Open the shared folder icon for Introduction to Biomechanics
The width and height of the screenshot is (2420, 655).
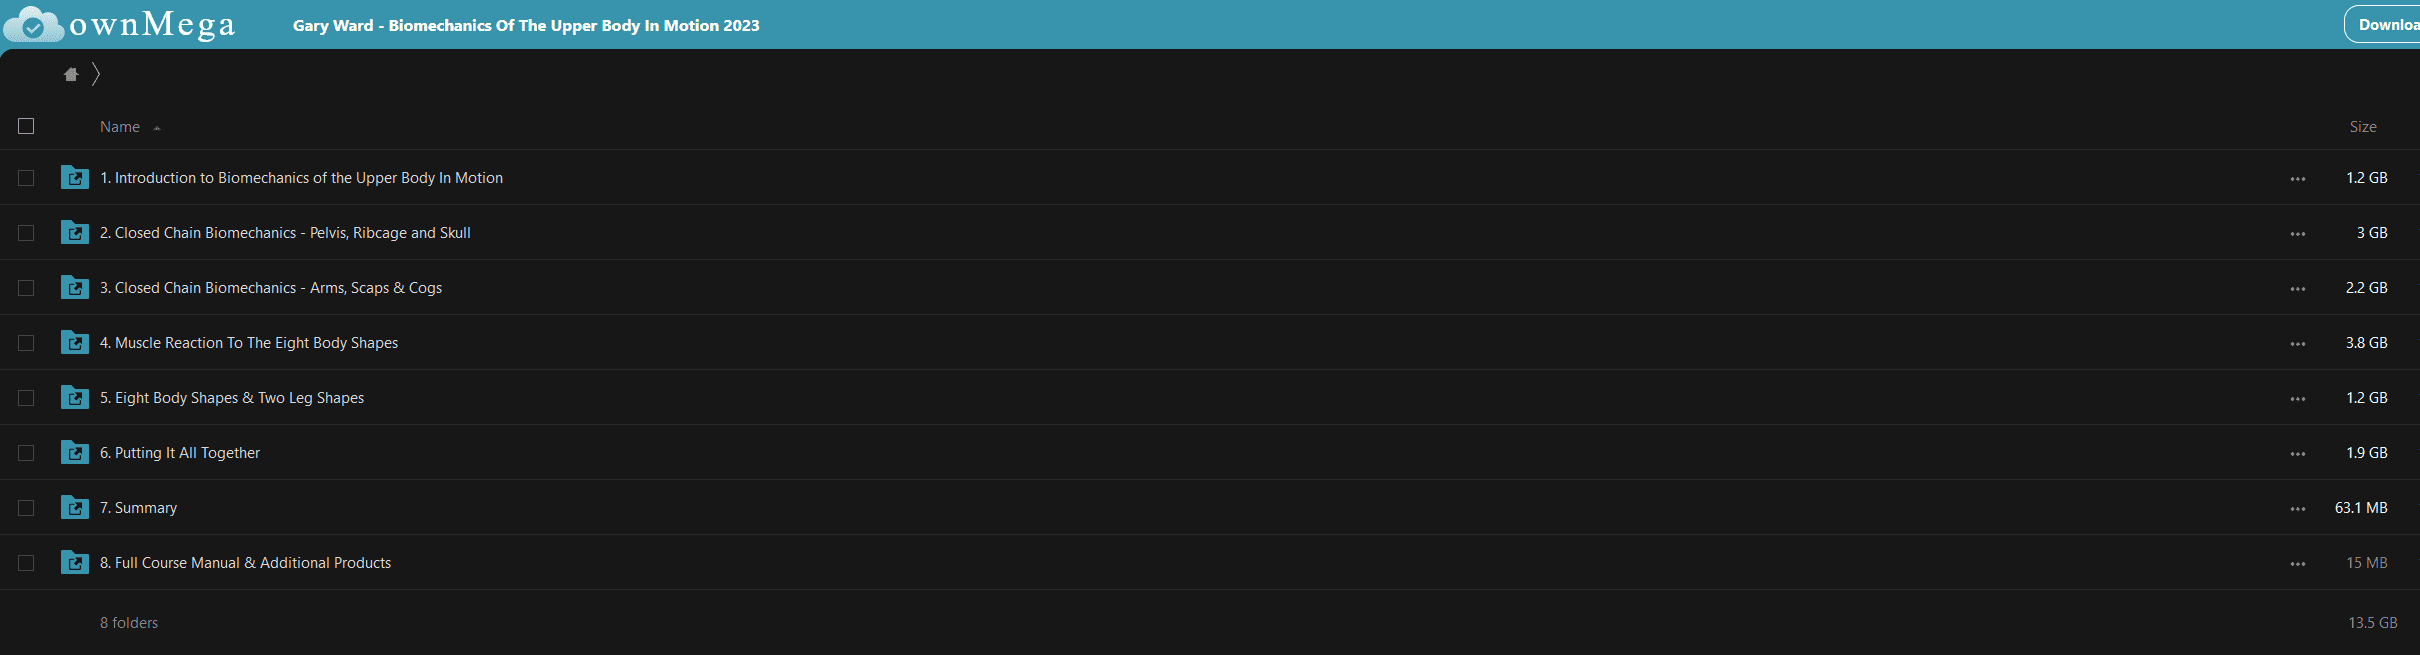tap(75, 177)
